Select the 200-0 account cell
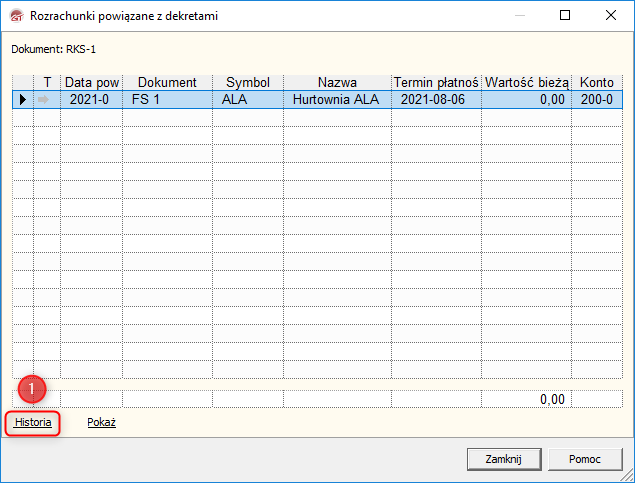 tap(597, 99)
